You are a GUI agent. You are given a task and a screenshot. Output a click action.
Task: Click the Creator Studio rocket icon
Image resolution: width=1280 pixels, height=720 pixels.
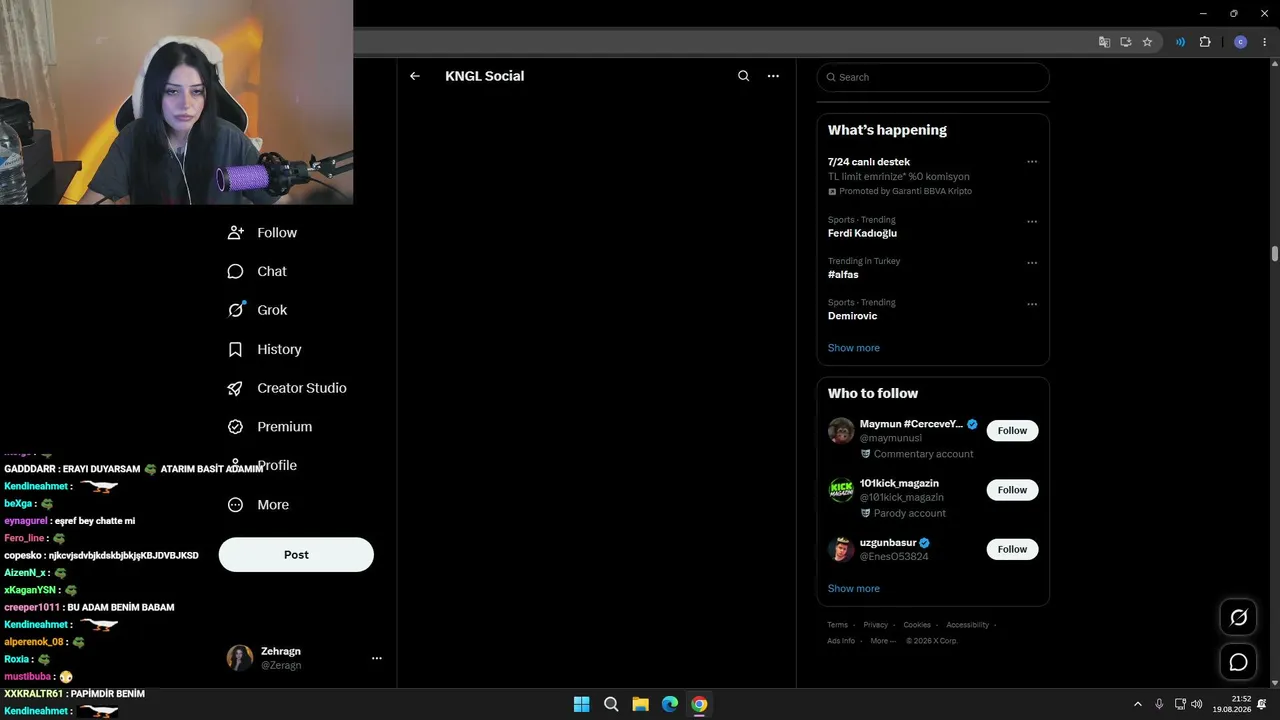pyautogui.click(x=235, y=388)
